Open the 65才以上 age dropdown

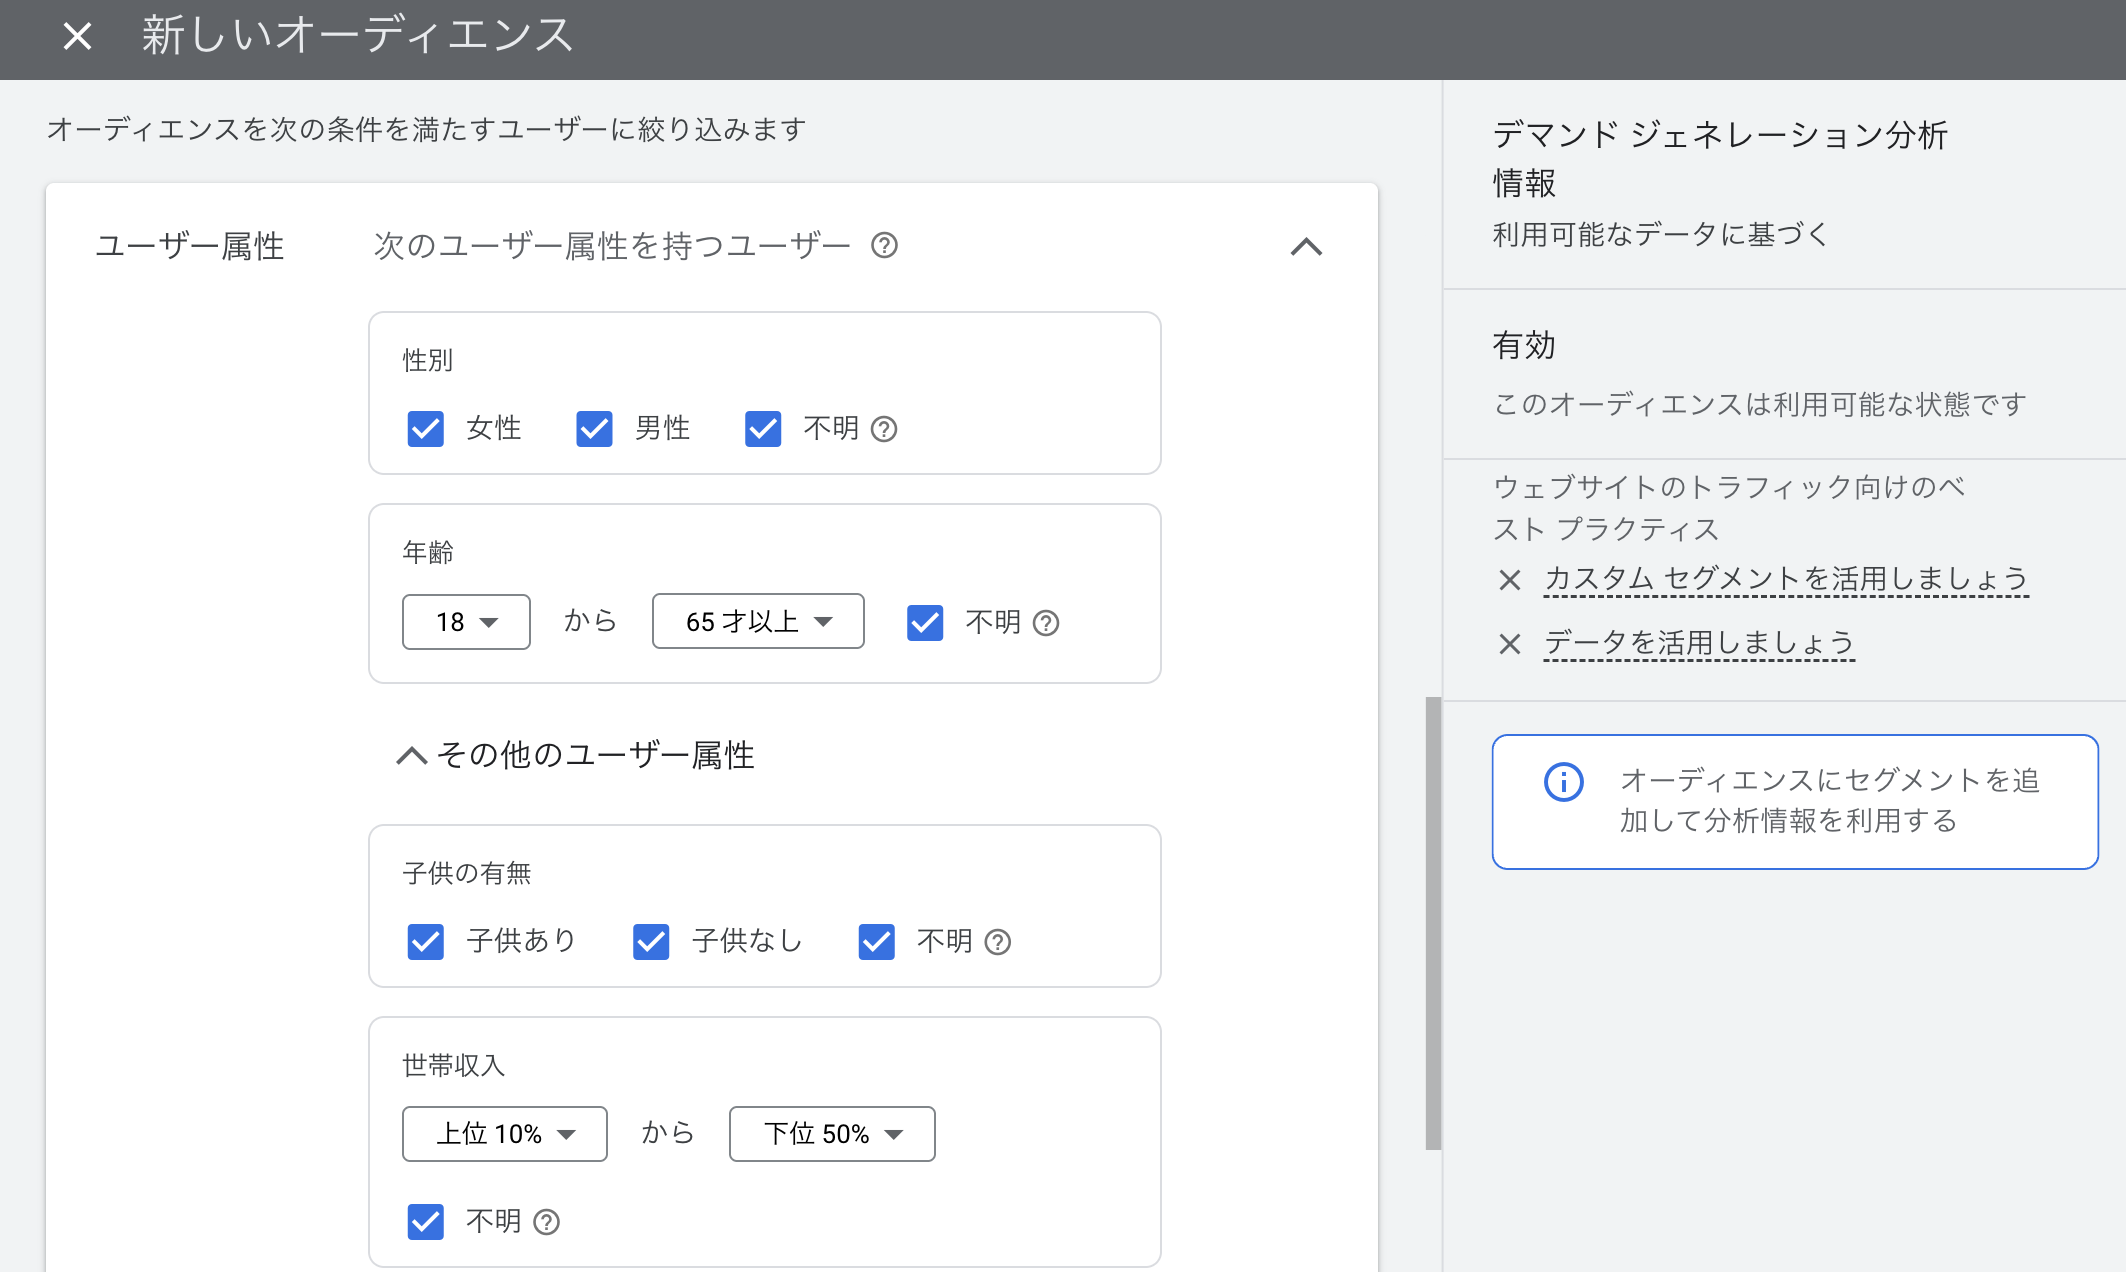point(757,621)
